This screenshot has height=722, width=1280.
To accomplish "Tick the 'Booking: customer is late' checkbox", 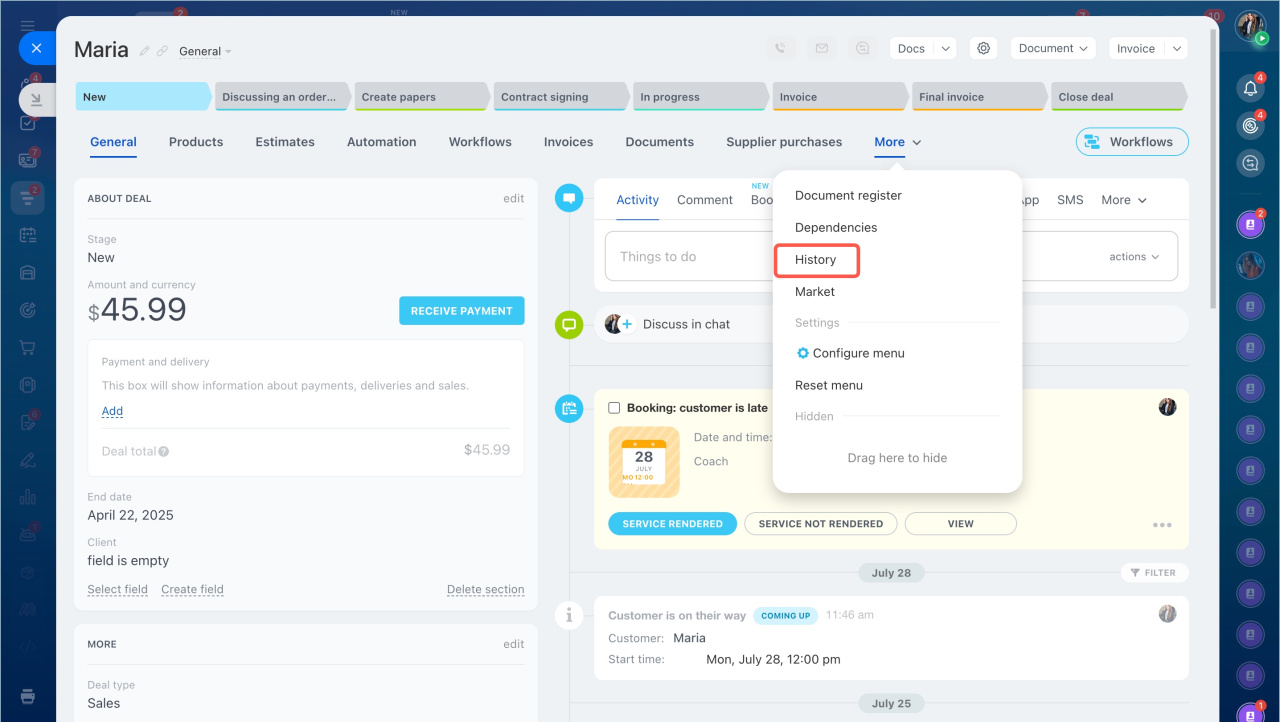I will pyautogui.click(x=614, y=408).
